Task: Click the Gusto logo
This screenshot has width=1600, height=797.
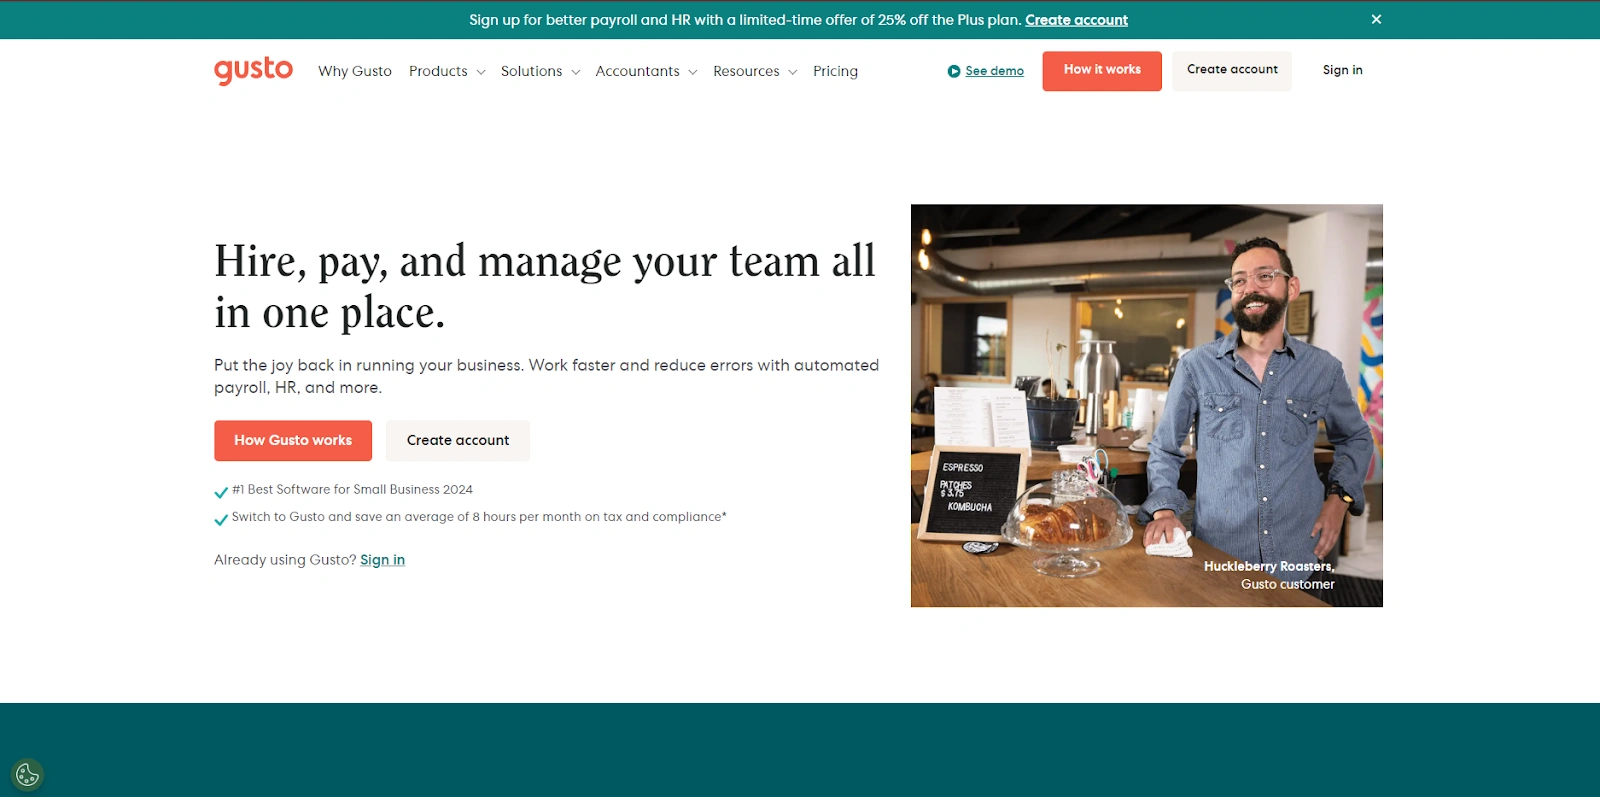Action: coord(253,70)
